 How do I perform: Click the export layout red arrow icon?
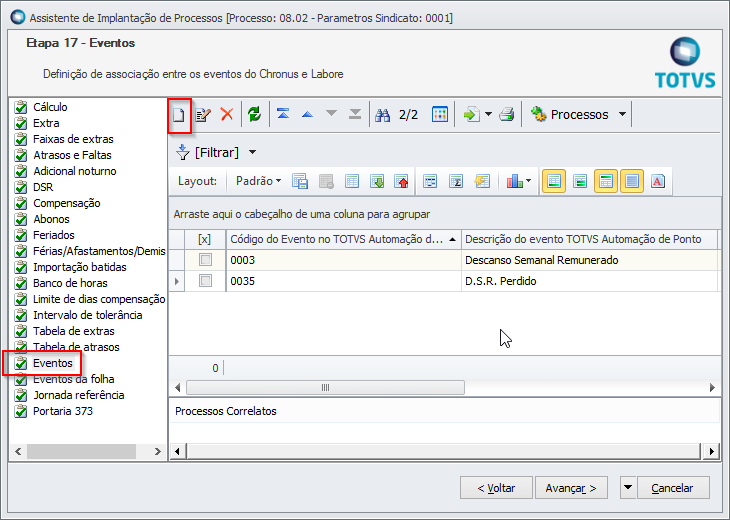(x=401, y=181)
